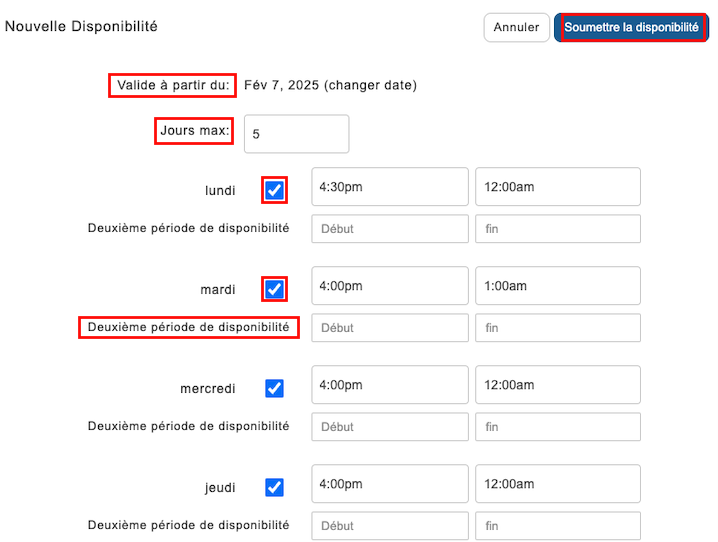
Task: Disable the mercredi checkbox
Action: pos(274,388)
